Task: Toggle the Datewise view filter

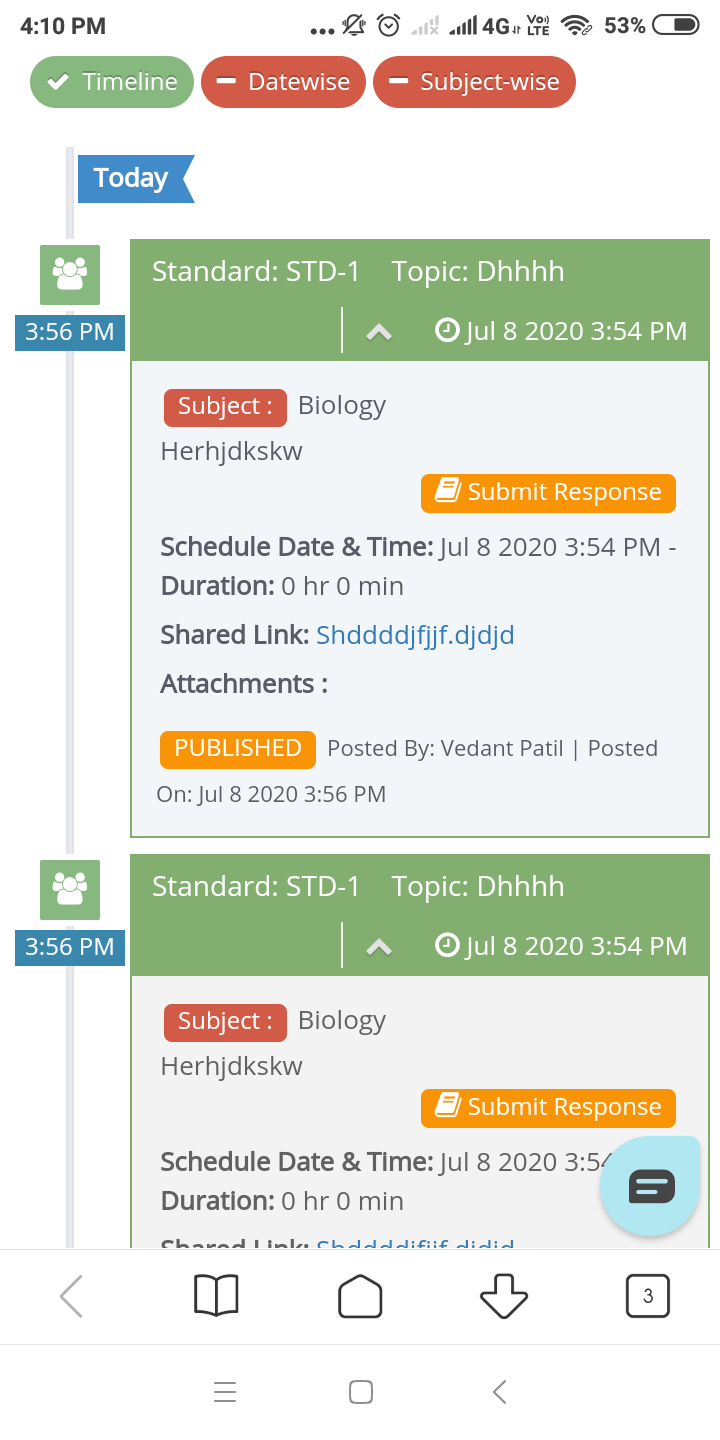Action: point(283,82)
